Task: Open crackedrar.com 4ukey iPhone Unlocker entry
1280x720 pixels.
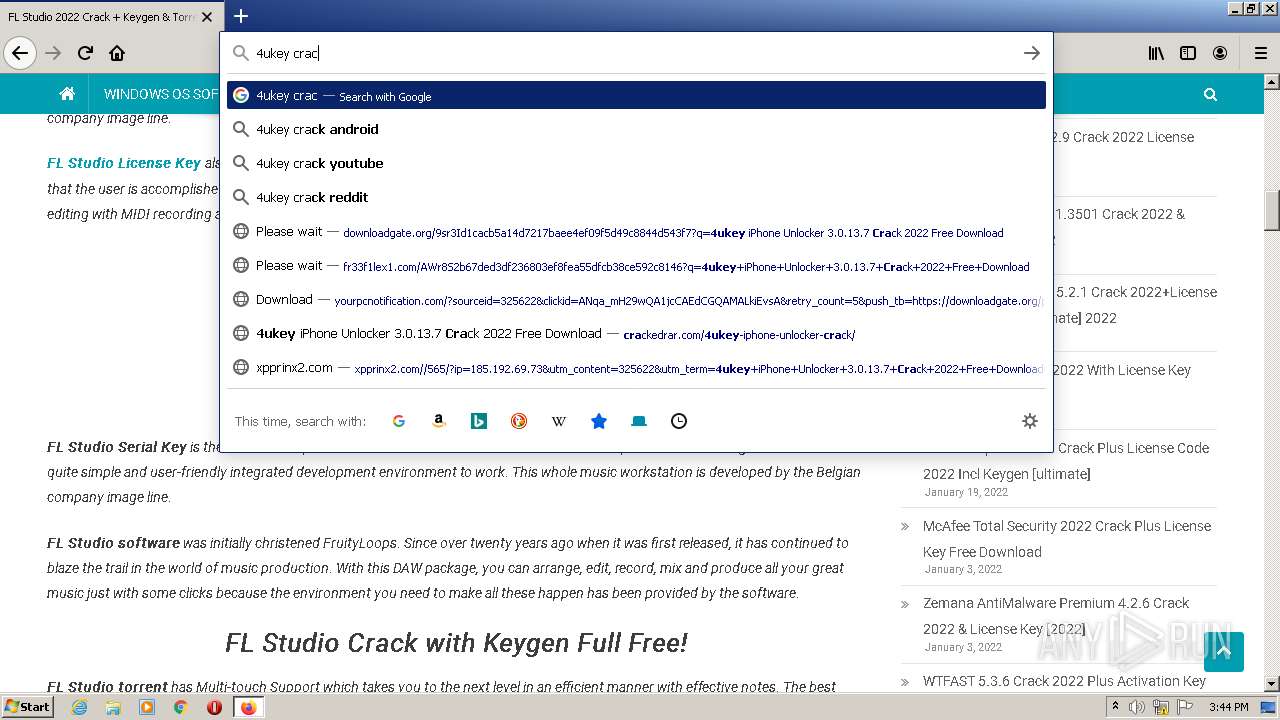Action: (x=636, y=333)
